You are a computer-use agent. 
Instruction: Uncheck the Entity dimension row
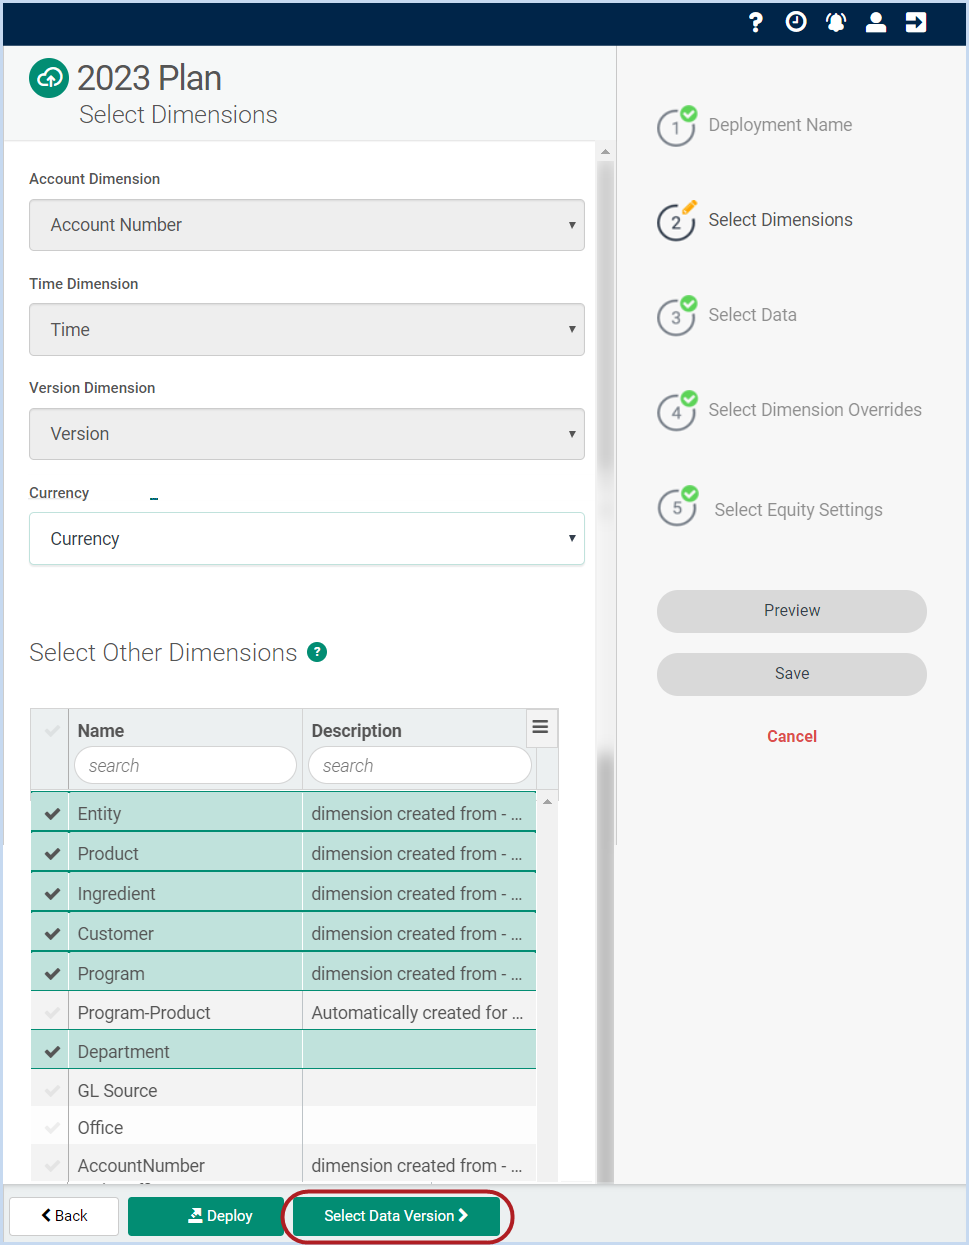[53, 814]
